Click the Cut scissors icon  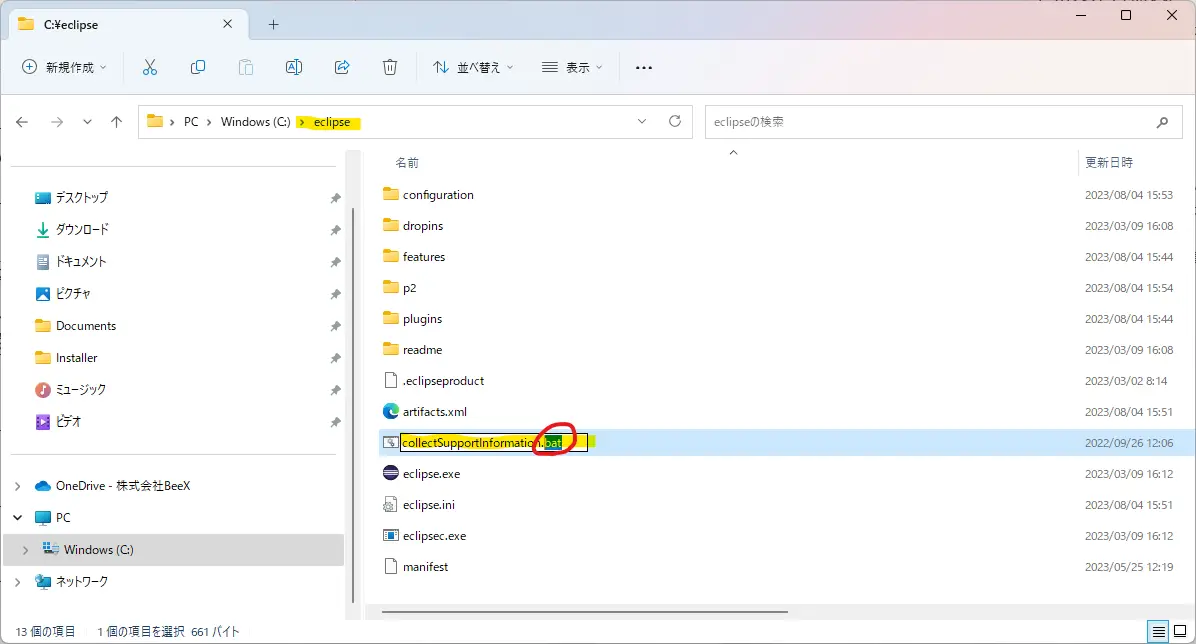(x=150, y=67)
